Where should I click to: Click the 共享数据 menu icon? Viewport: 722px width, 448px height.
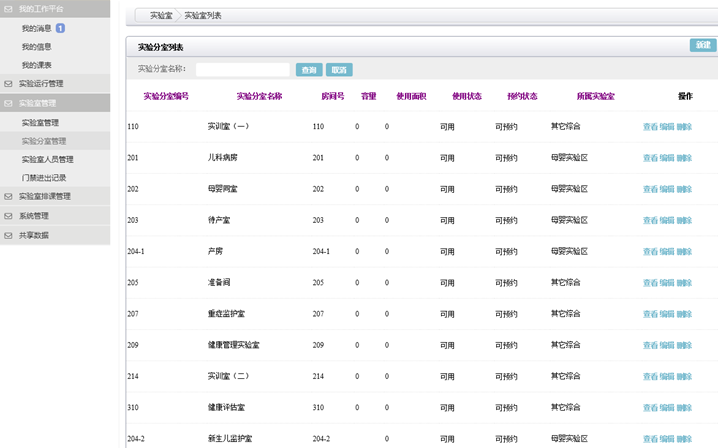coord(9,236)
